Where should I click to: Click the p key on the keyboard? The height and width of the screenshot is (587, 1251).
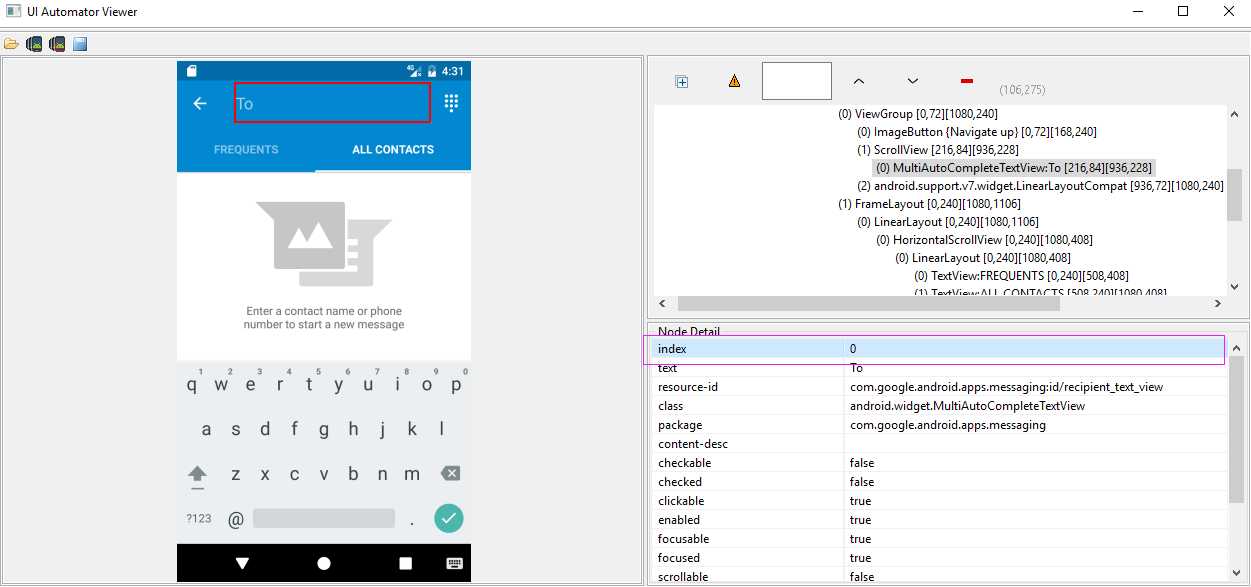[456, 385]
